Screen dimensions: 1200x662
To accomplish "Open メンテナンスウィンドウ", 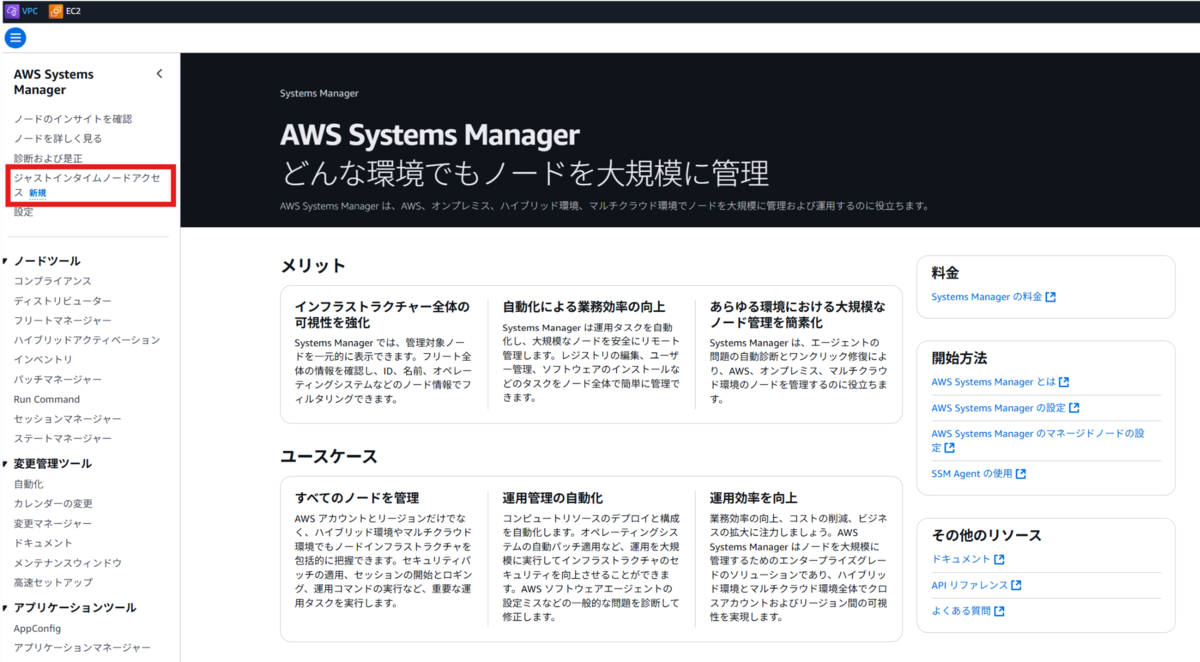I will pos(68,563).
